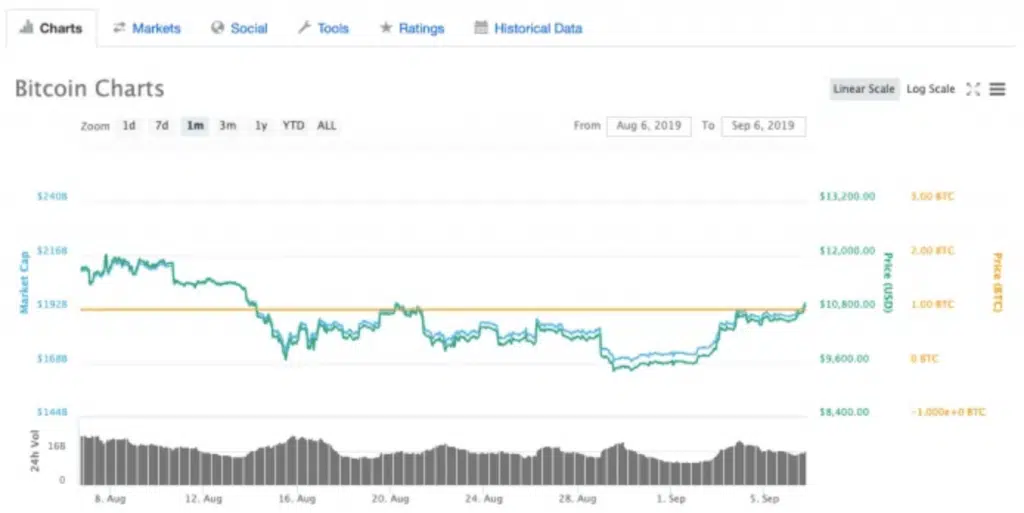Click the wrench icon beside Tools
Viewport: 1024px width, 513px height.
tap(304, 27)
